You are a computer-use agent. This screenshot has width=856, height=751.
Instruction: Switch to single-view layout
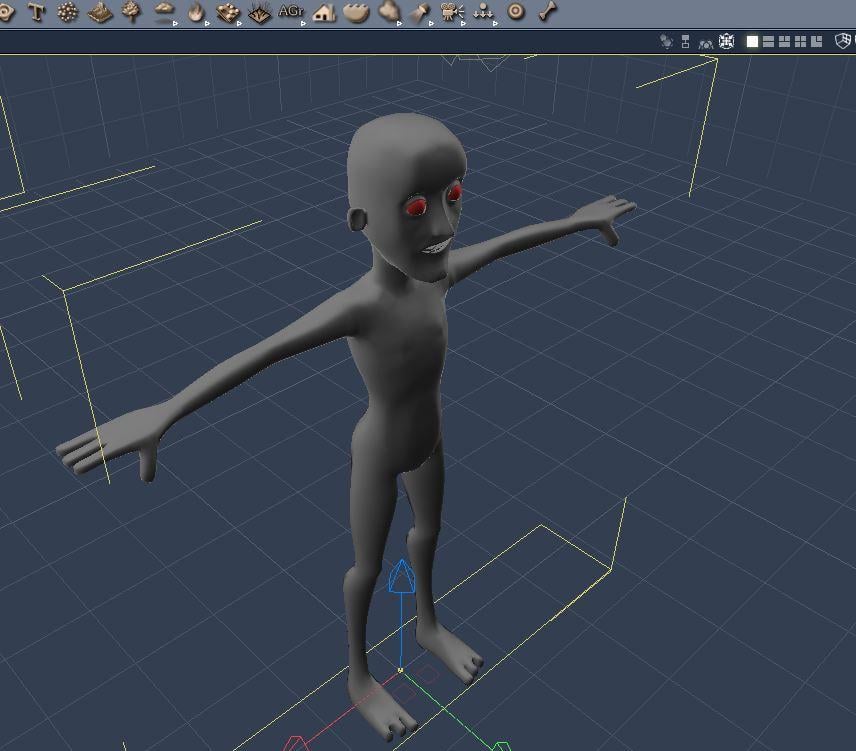point(752,42)
